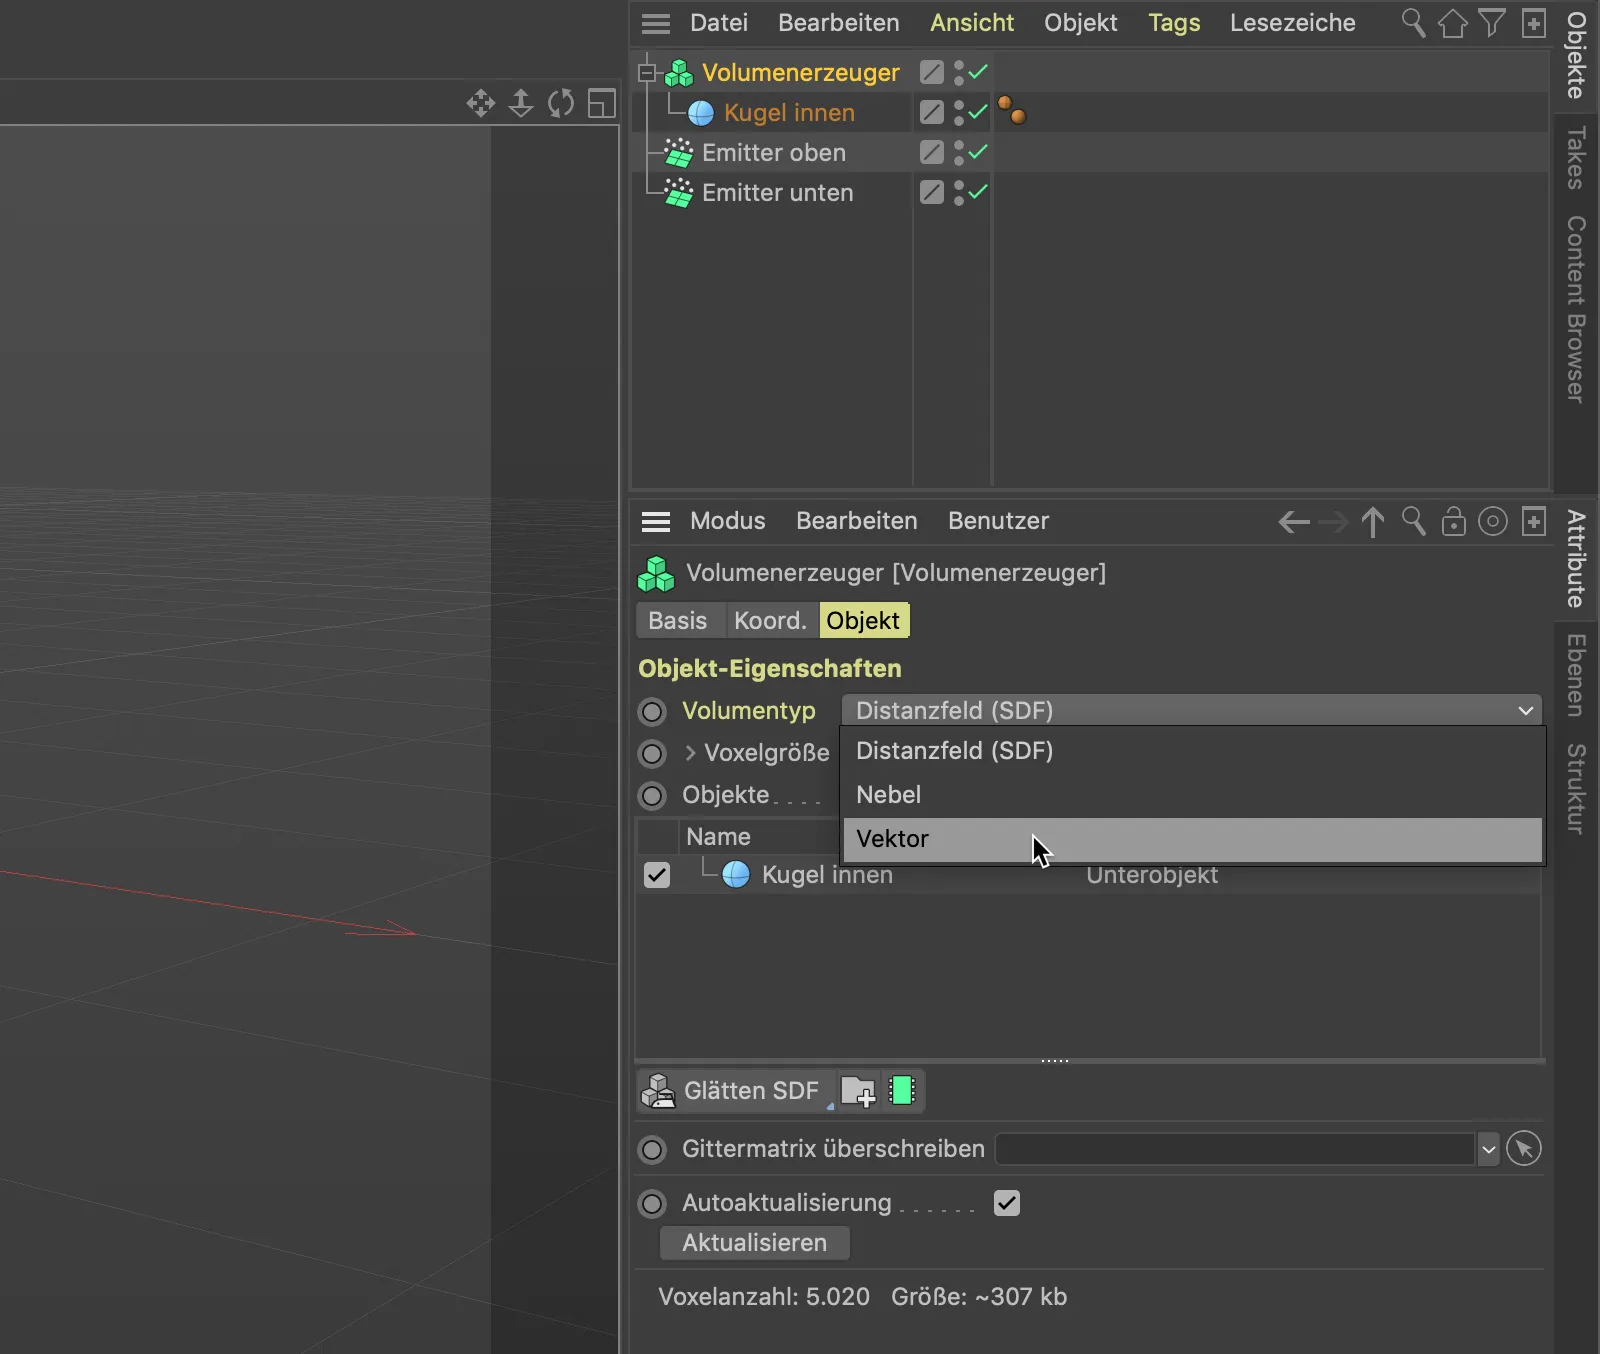Image resolution: width=1600 pixels, height=1354 pixels.
Task: Open the Gittermatrix überschreiben dropdown arrow
Action: click(1488, 1150)
